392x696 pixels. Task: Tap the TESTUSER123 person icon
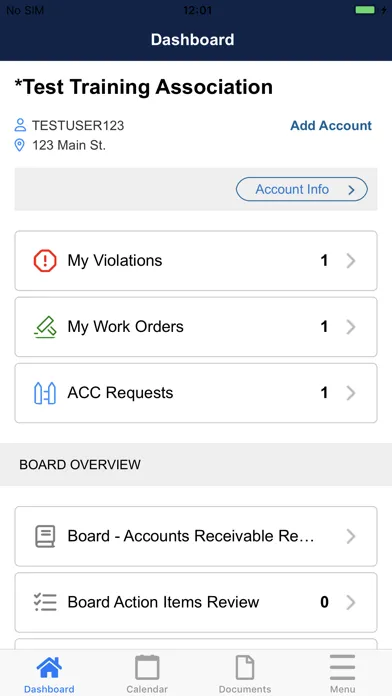pyautogui.click(x=20, y=125)
